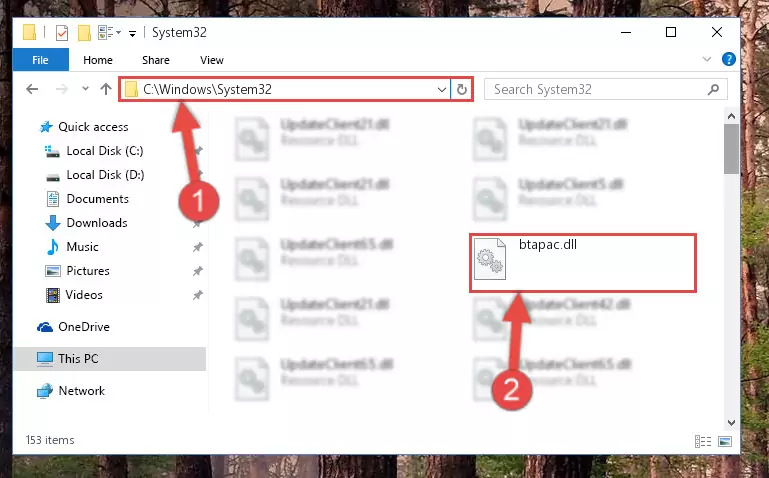The width and height of the screenshot is (769, 478).
Task: Click the New folder icon in title bar
Action: pyautogui.click(x=84, y=33)
